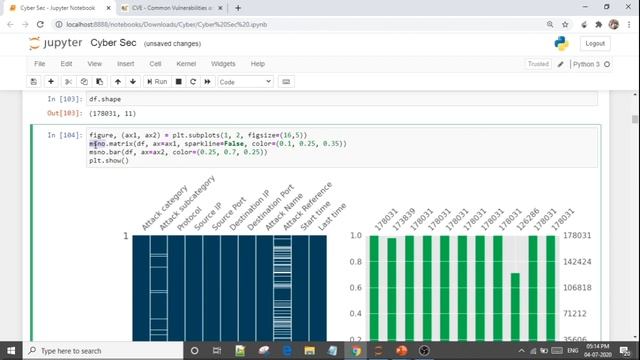Click the Python 3 kernel indicator
This screenshot has height=360, width=640.
(590, 64)
